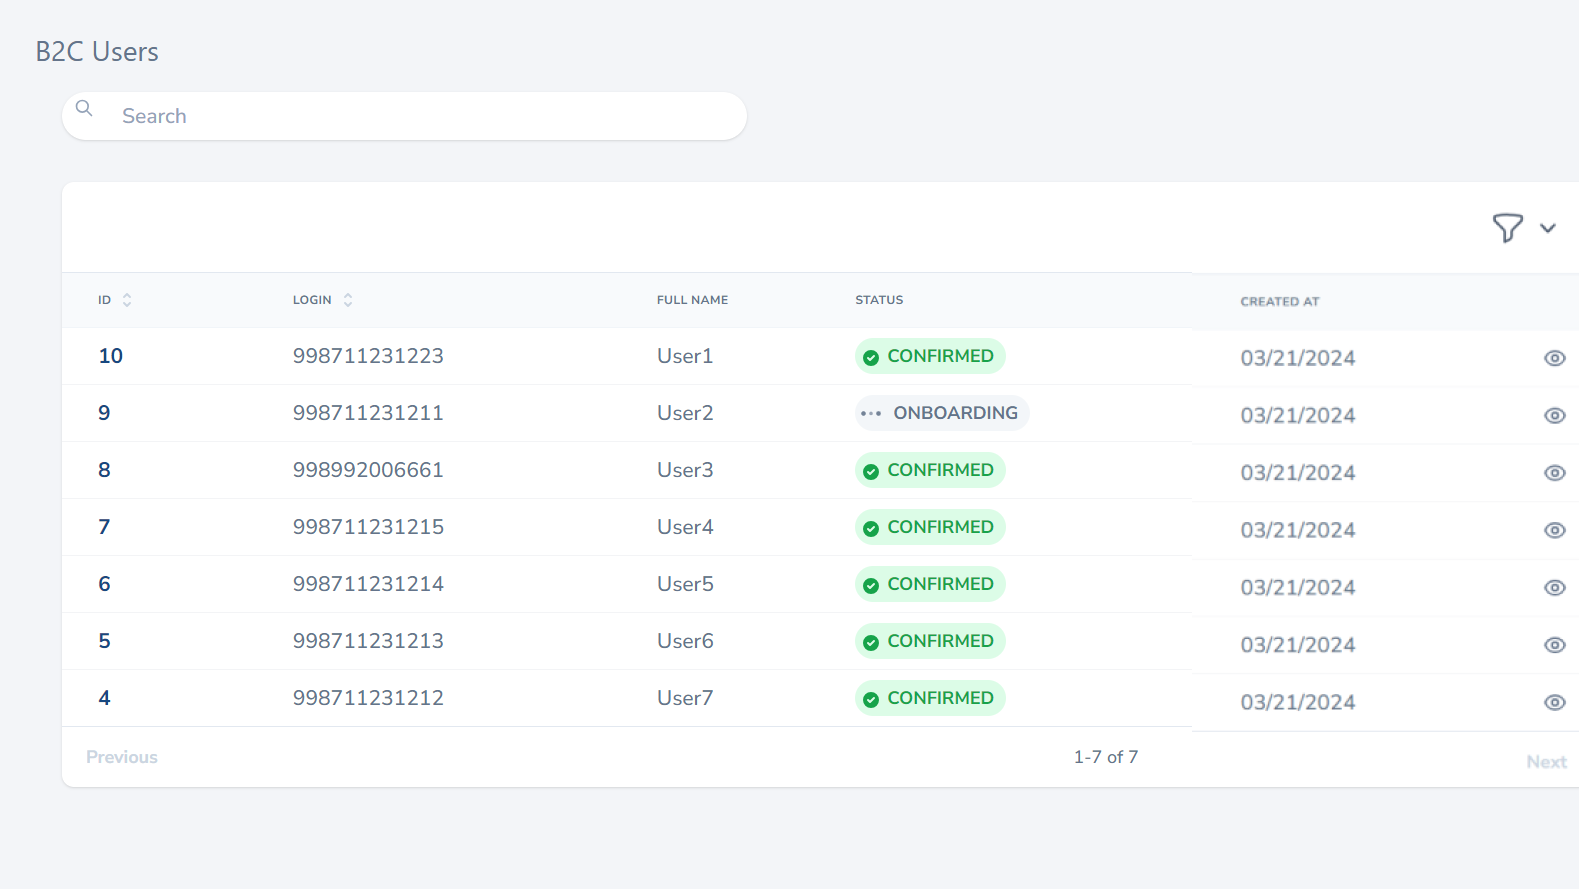Click the view icon in User4 row

[1554, 530]
